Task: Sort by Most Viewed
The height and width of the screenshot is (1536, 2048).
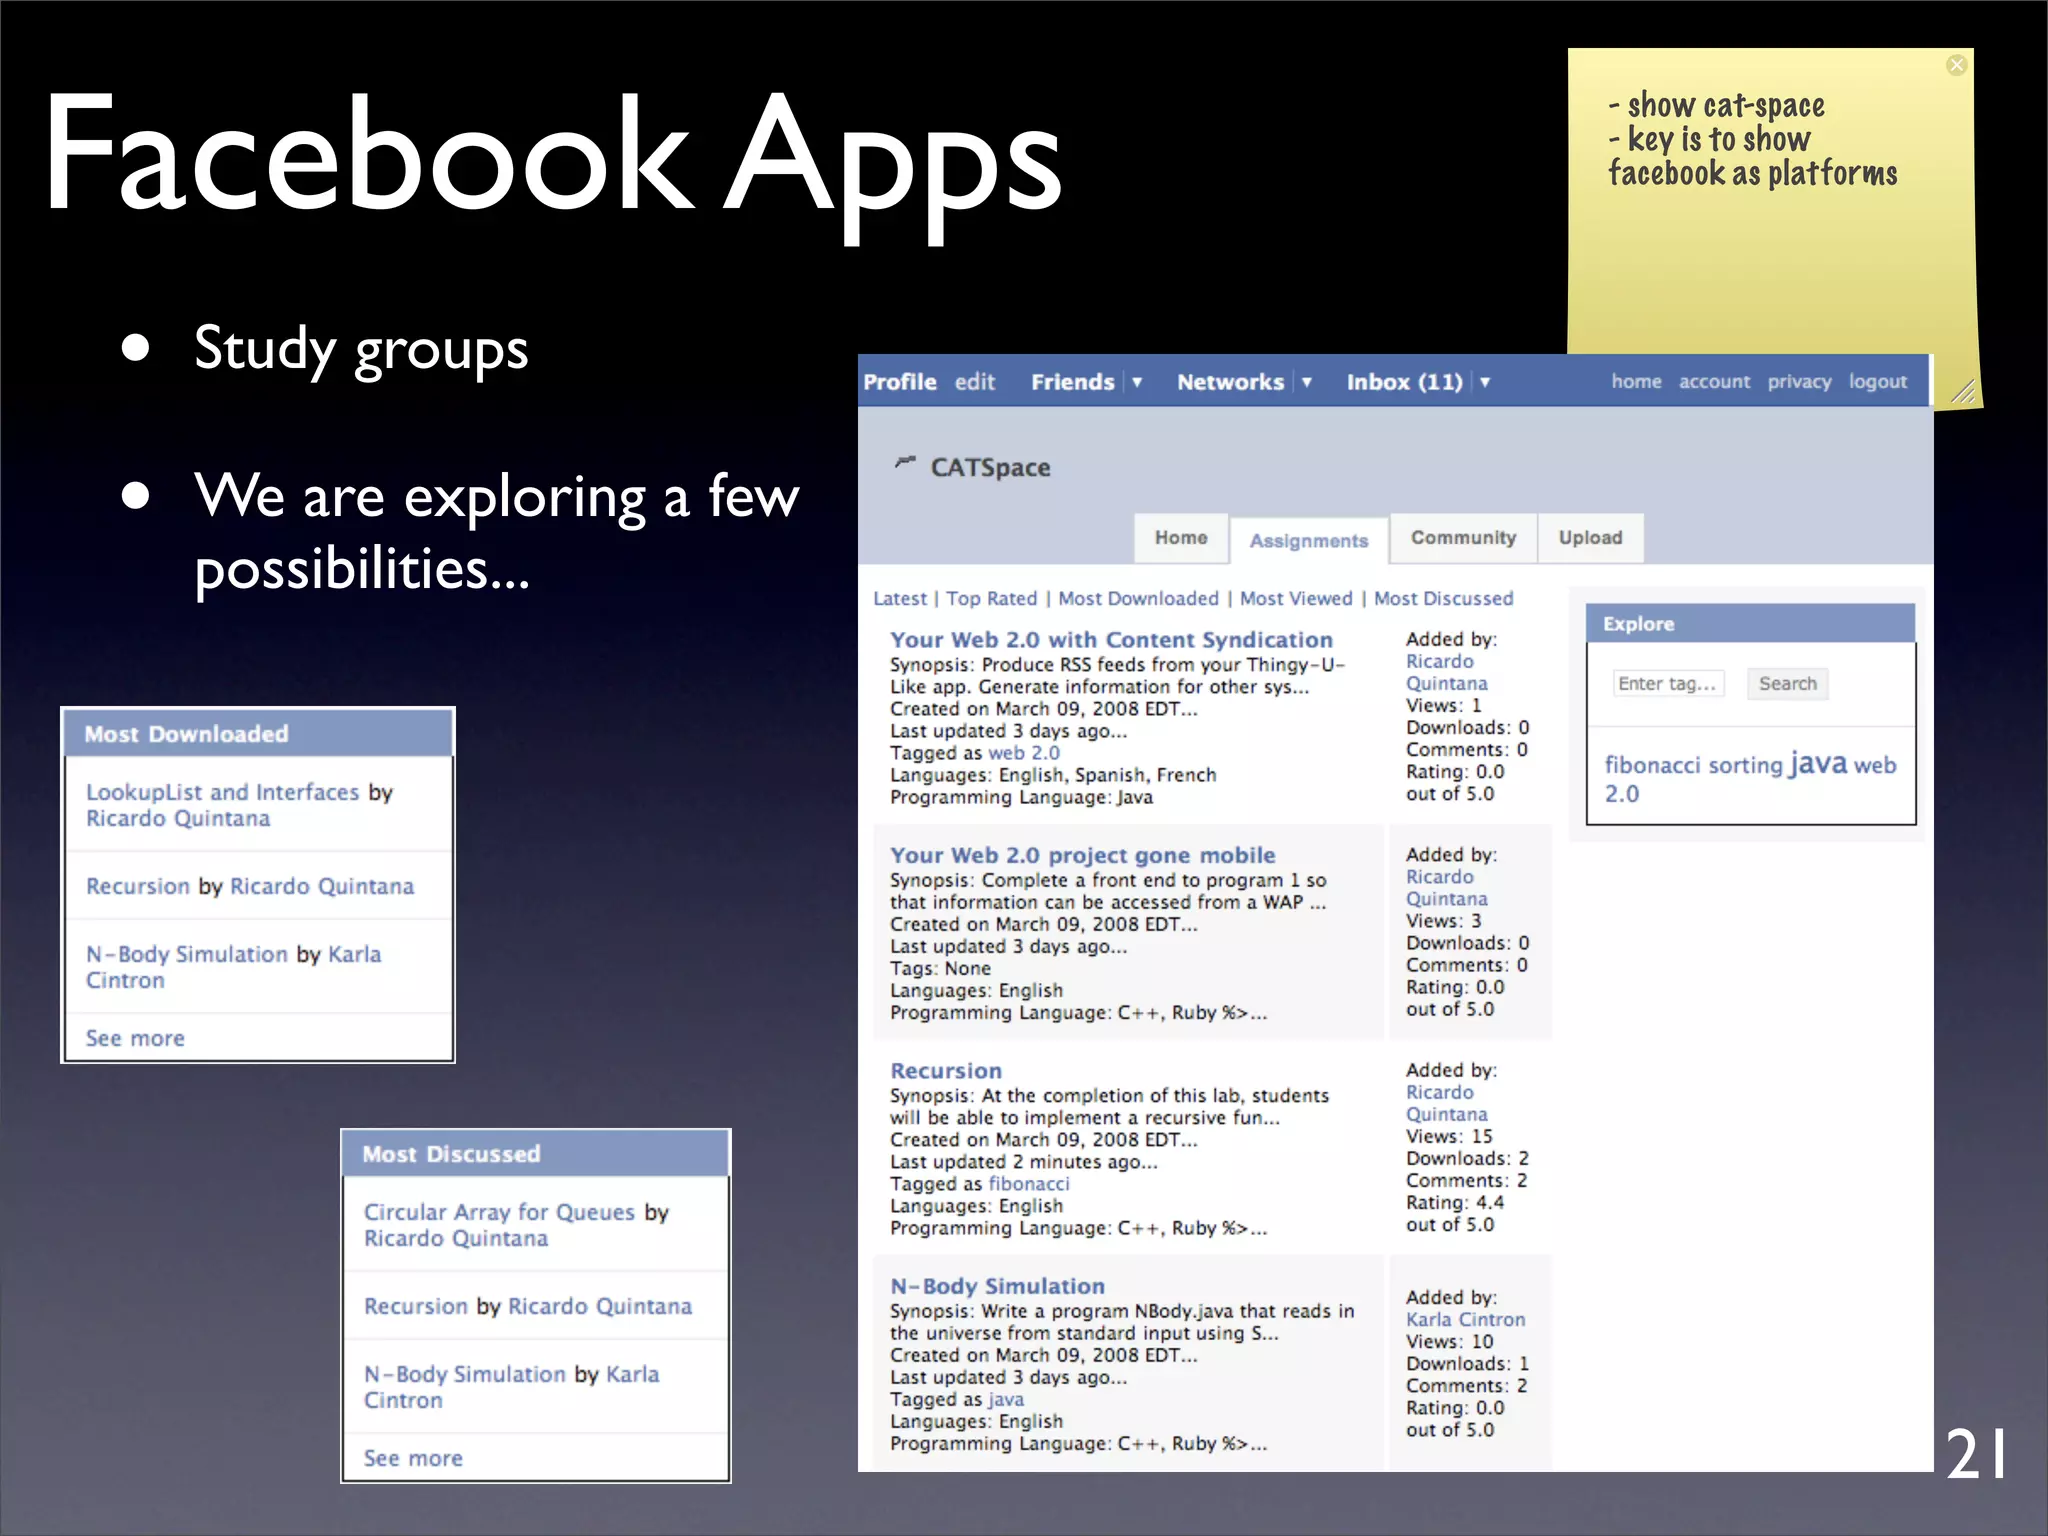Action: (1296, 599)
